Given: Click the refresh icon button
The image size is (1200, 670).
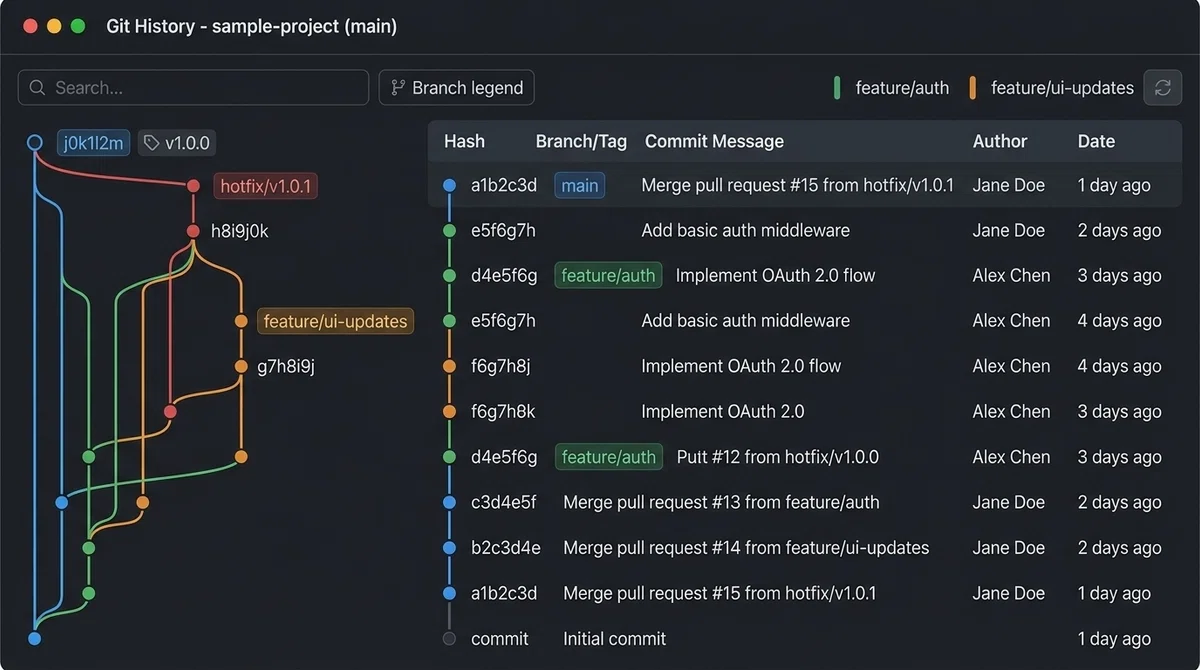Looking at the screenshot, I should pyautogui.click(x=1162, y=88).
